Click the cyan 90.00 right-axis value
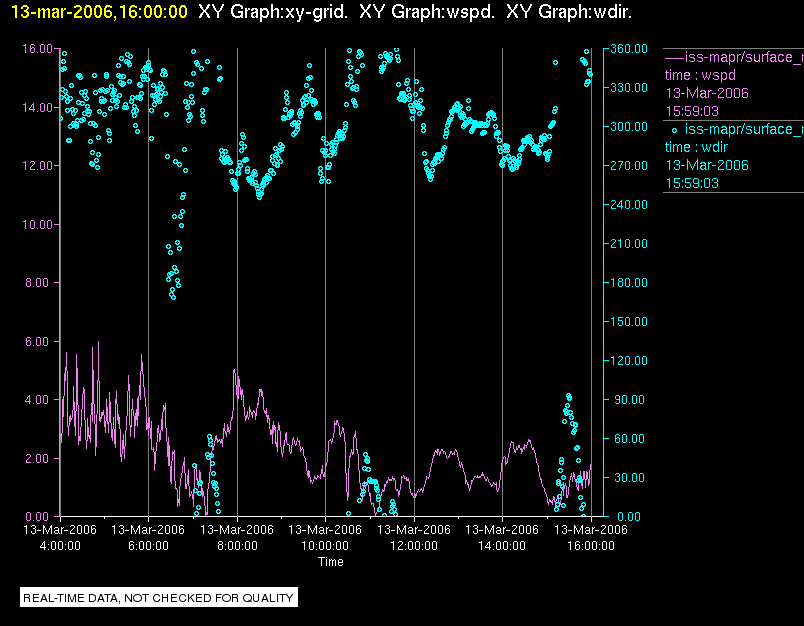The image size is (804, 626). (x=631, y=399)
